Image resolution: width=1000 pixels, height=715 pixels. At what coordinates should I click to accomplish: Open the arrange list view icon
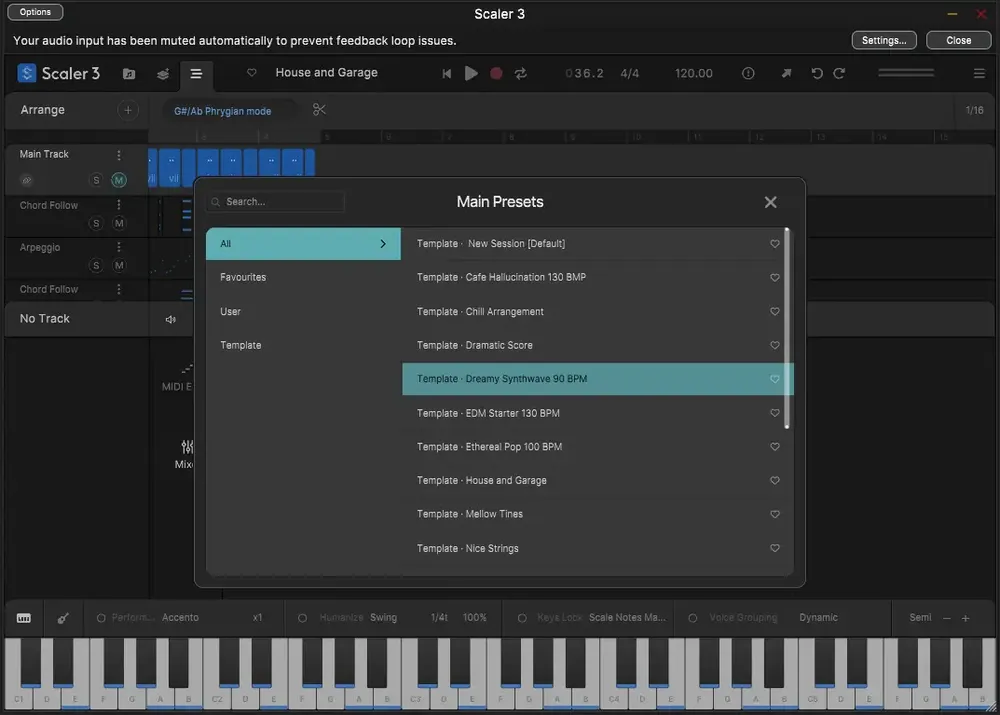point(196,74)
